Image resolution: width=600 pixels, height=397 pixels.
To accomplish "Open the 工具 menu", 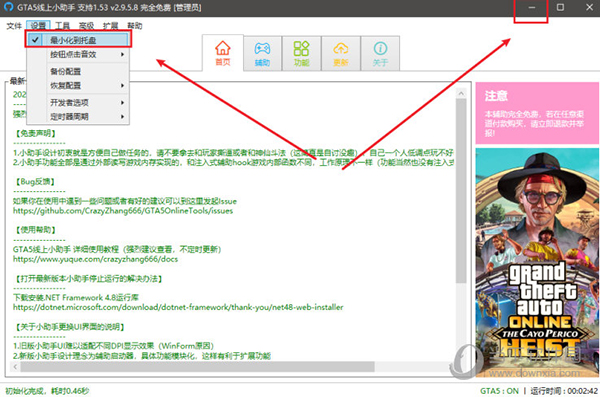I will pos(62,26).
